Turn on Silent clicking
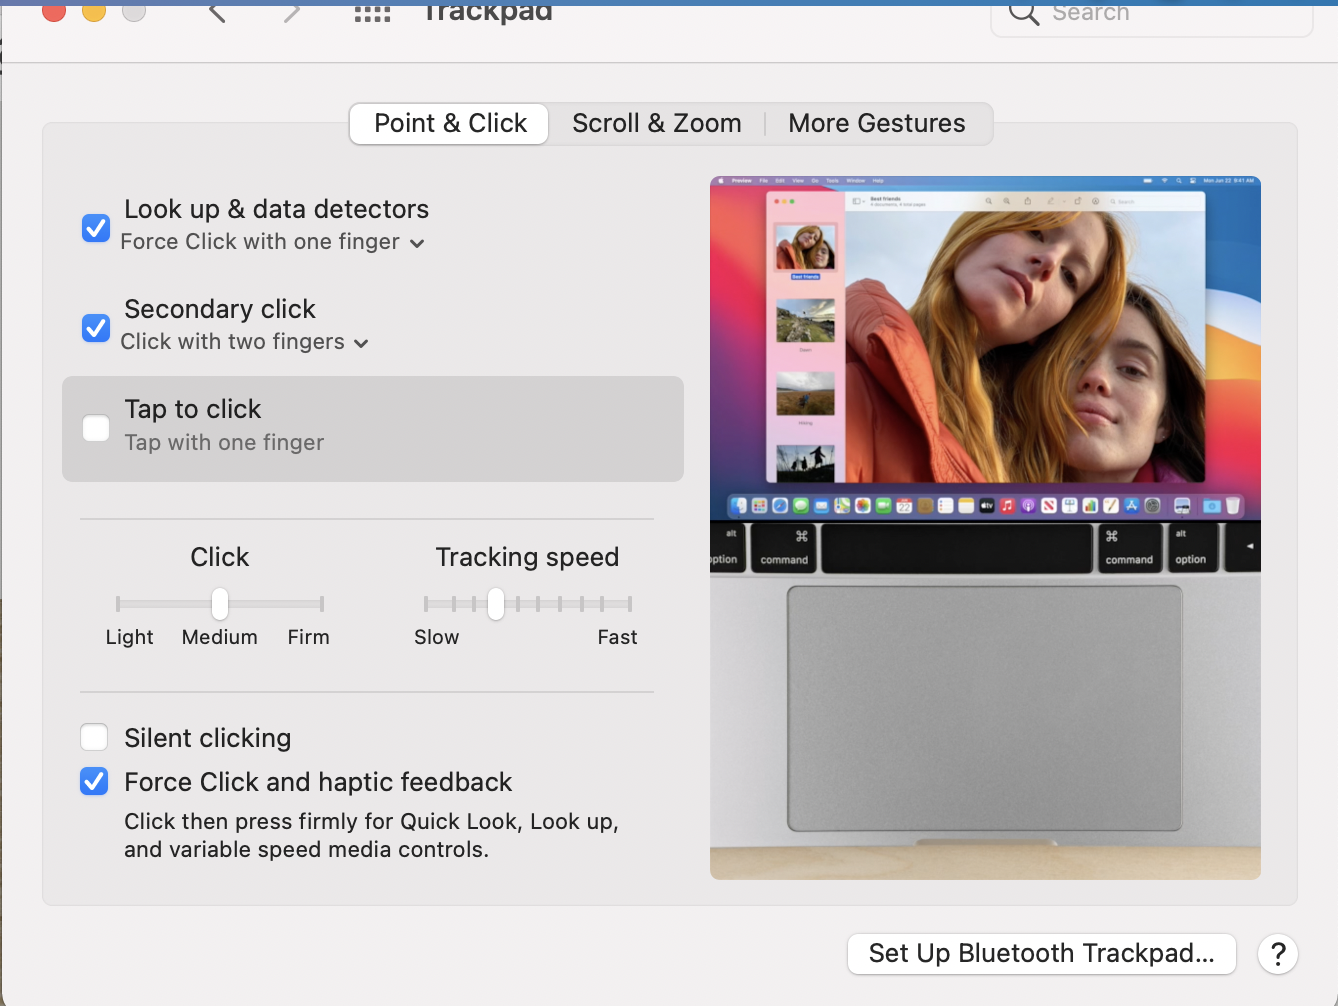Viewport: 1338px width, 1006px height. coord(94,738)
